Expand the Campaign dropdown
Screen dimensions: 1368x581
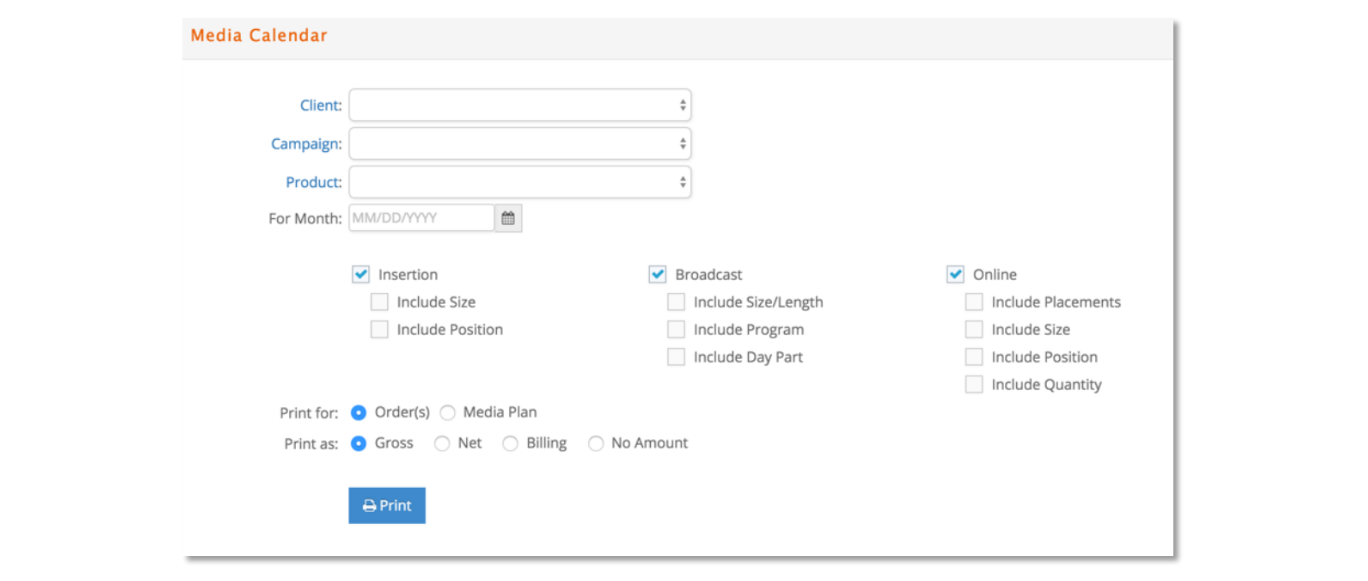point(520,144)
